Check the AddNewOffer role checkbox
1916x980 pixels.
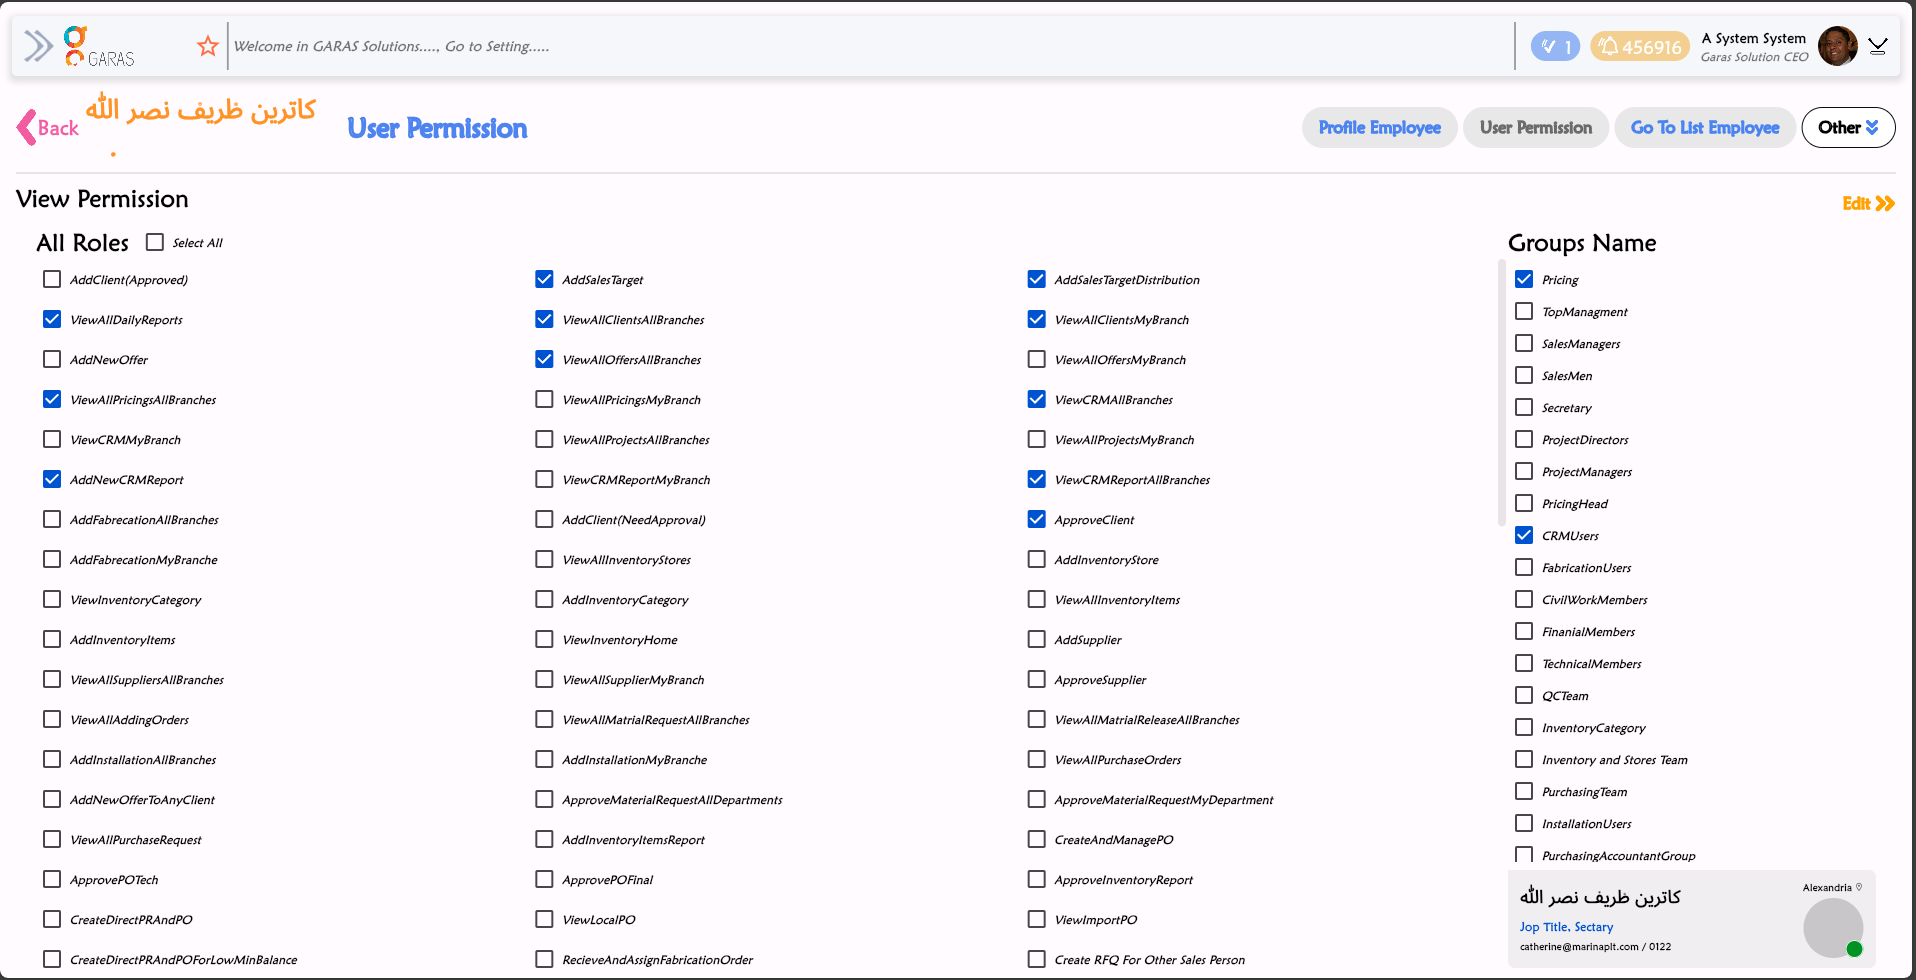coord(52,359)
